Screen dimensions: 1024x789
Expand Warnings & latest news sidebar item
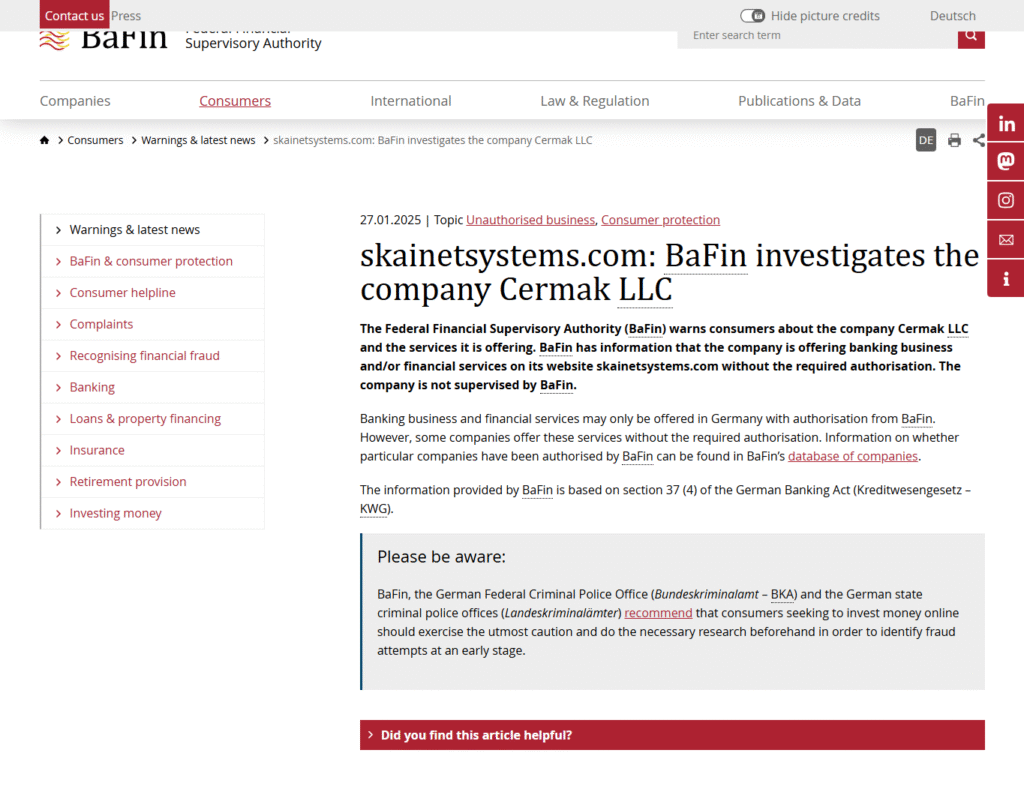tap(134, 230)
